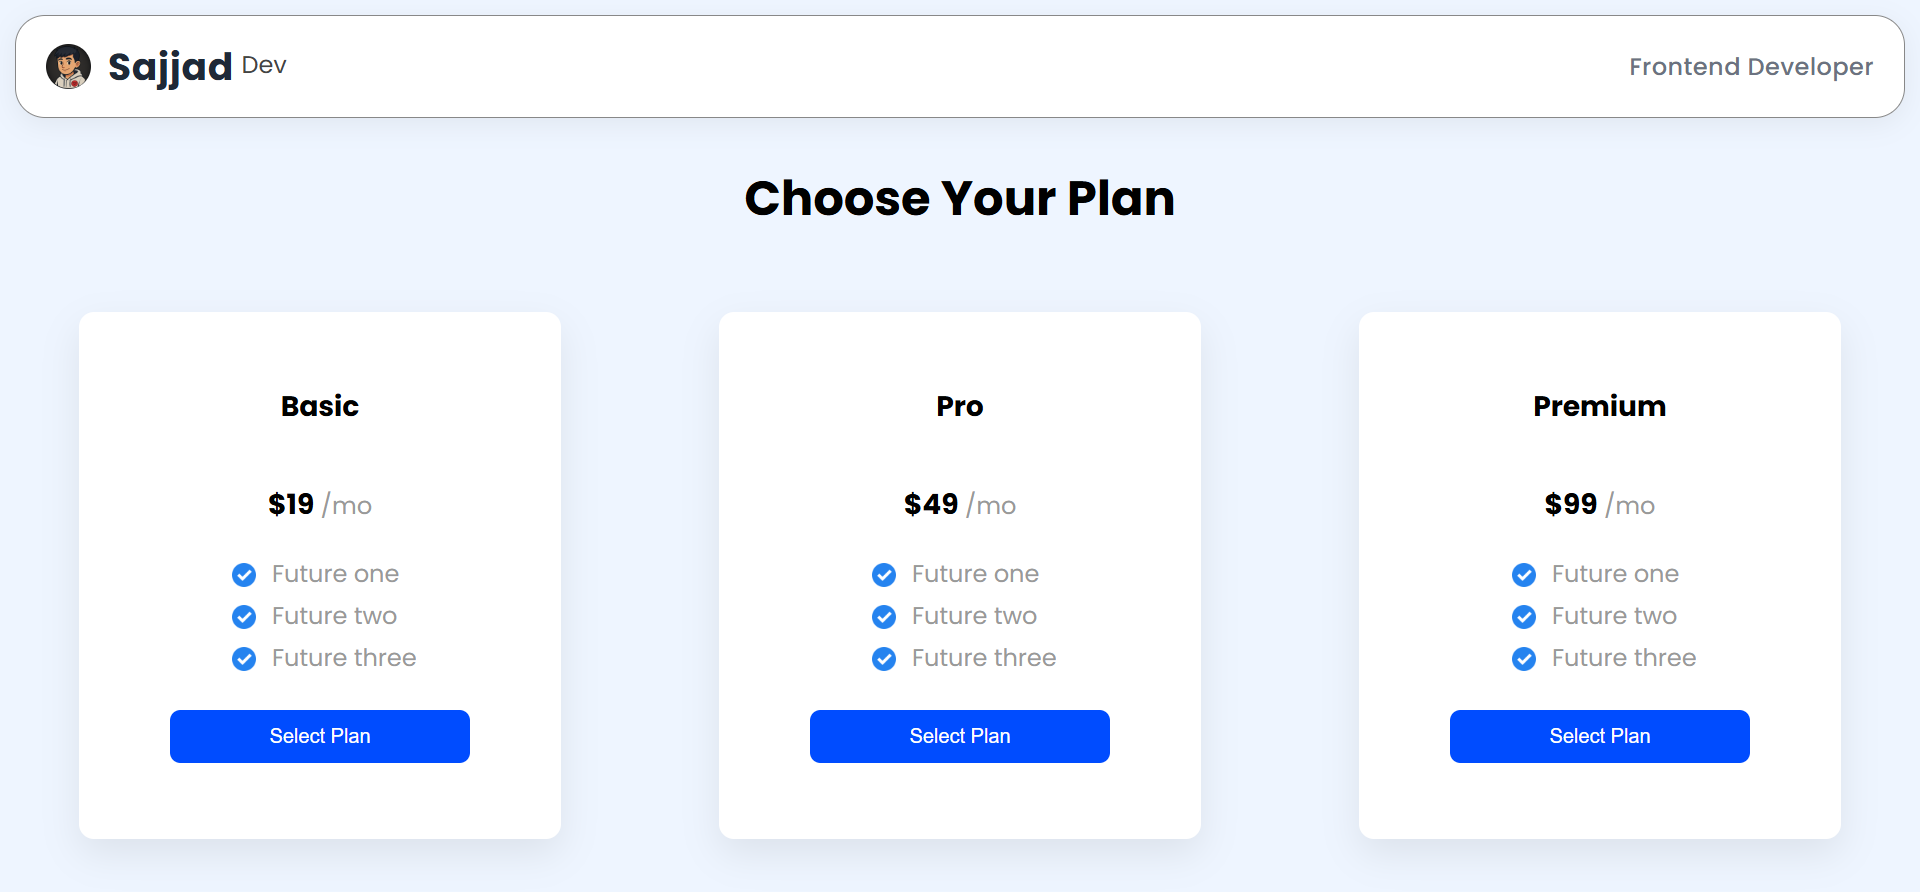Select the Basic plan button
This screenshot has width=1920, height=892.
point(320,736)
